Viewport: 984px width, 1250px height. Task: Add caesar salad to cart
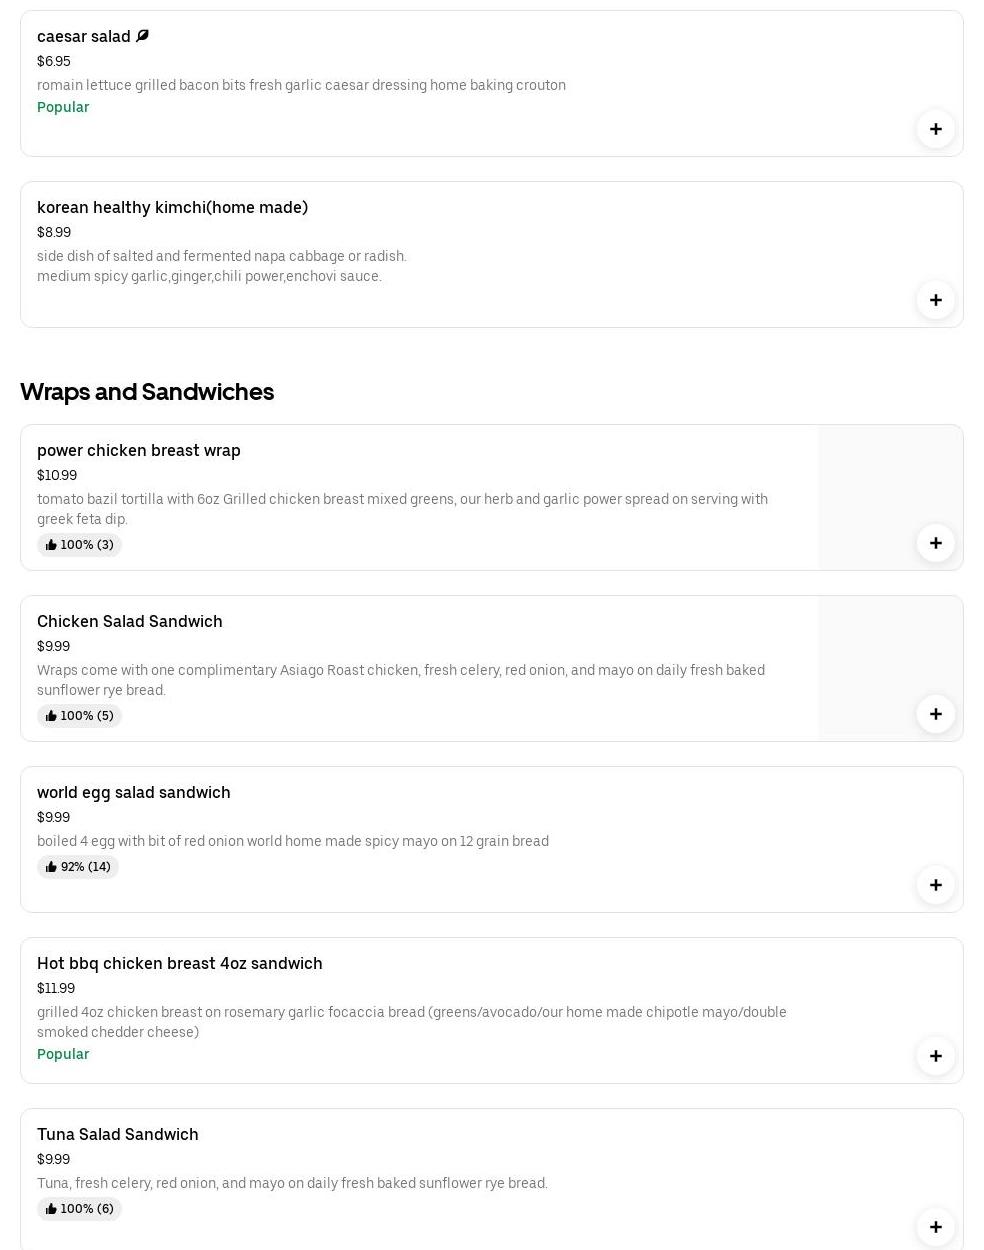tap(935, 129)
